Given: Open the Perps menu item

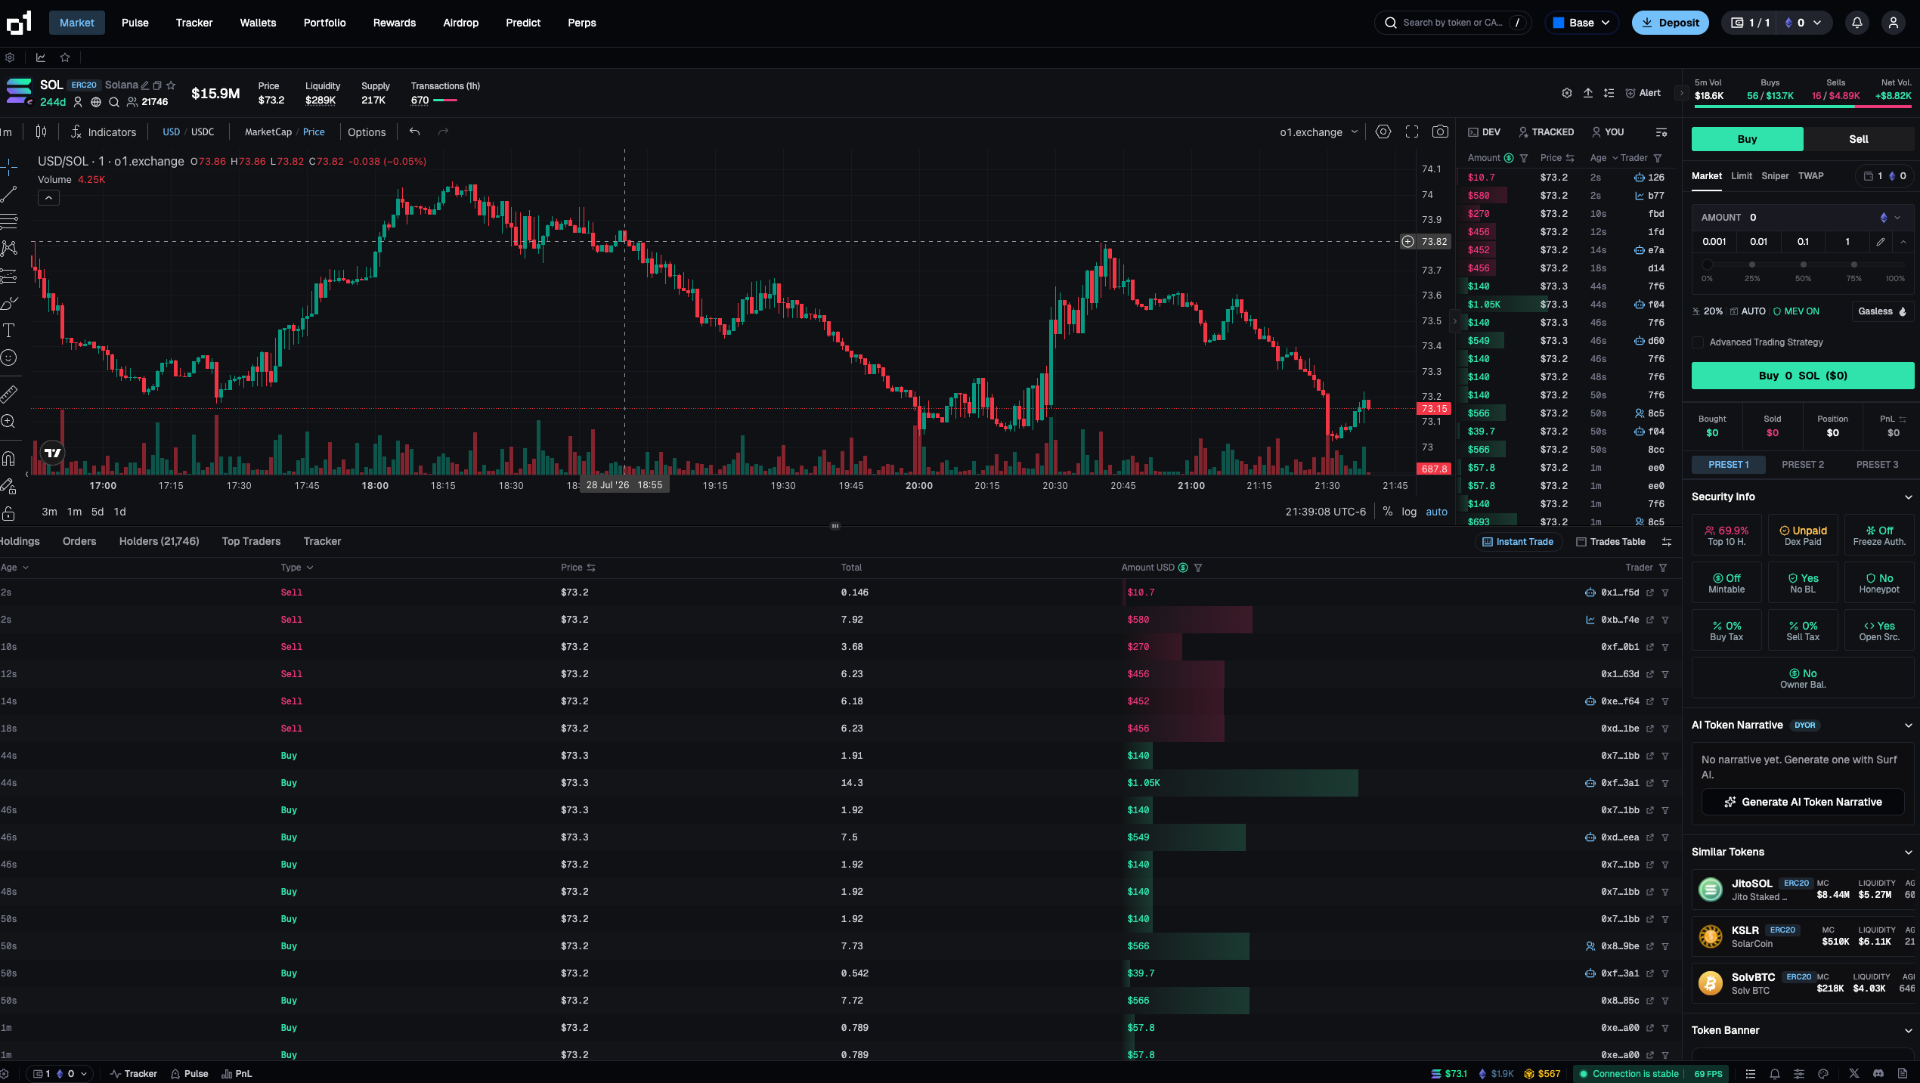Looking at the screenshot, I should tap(582, 23).
